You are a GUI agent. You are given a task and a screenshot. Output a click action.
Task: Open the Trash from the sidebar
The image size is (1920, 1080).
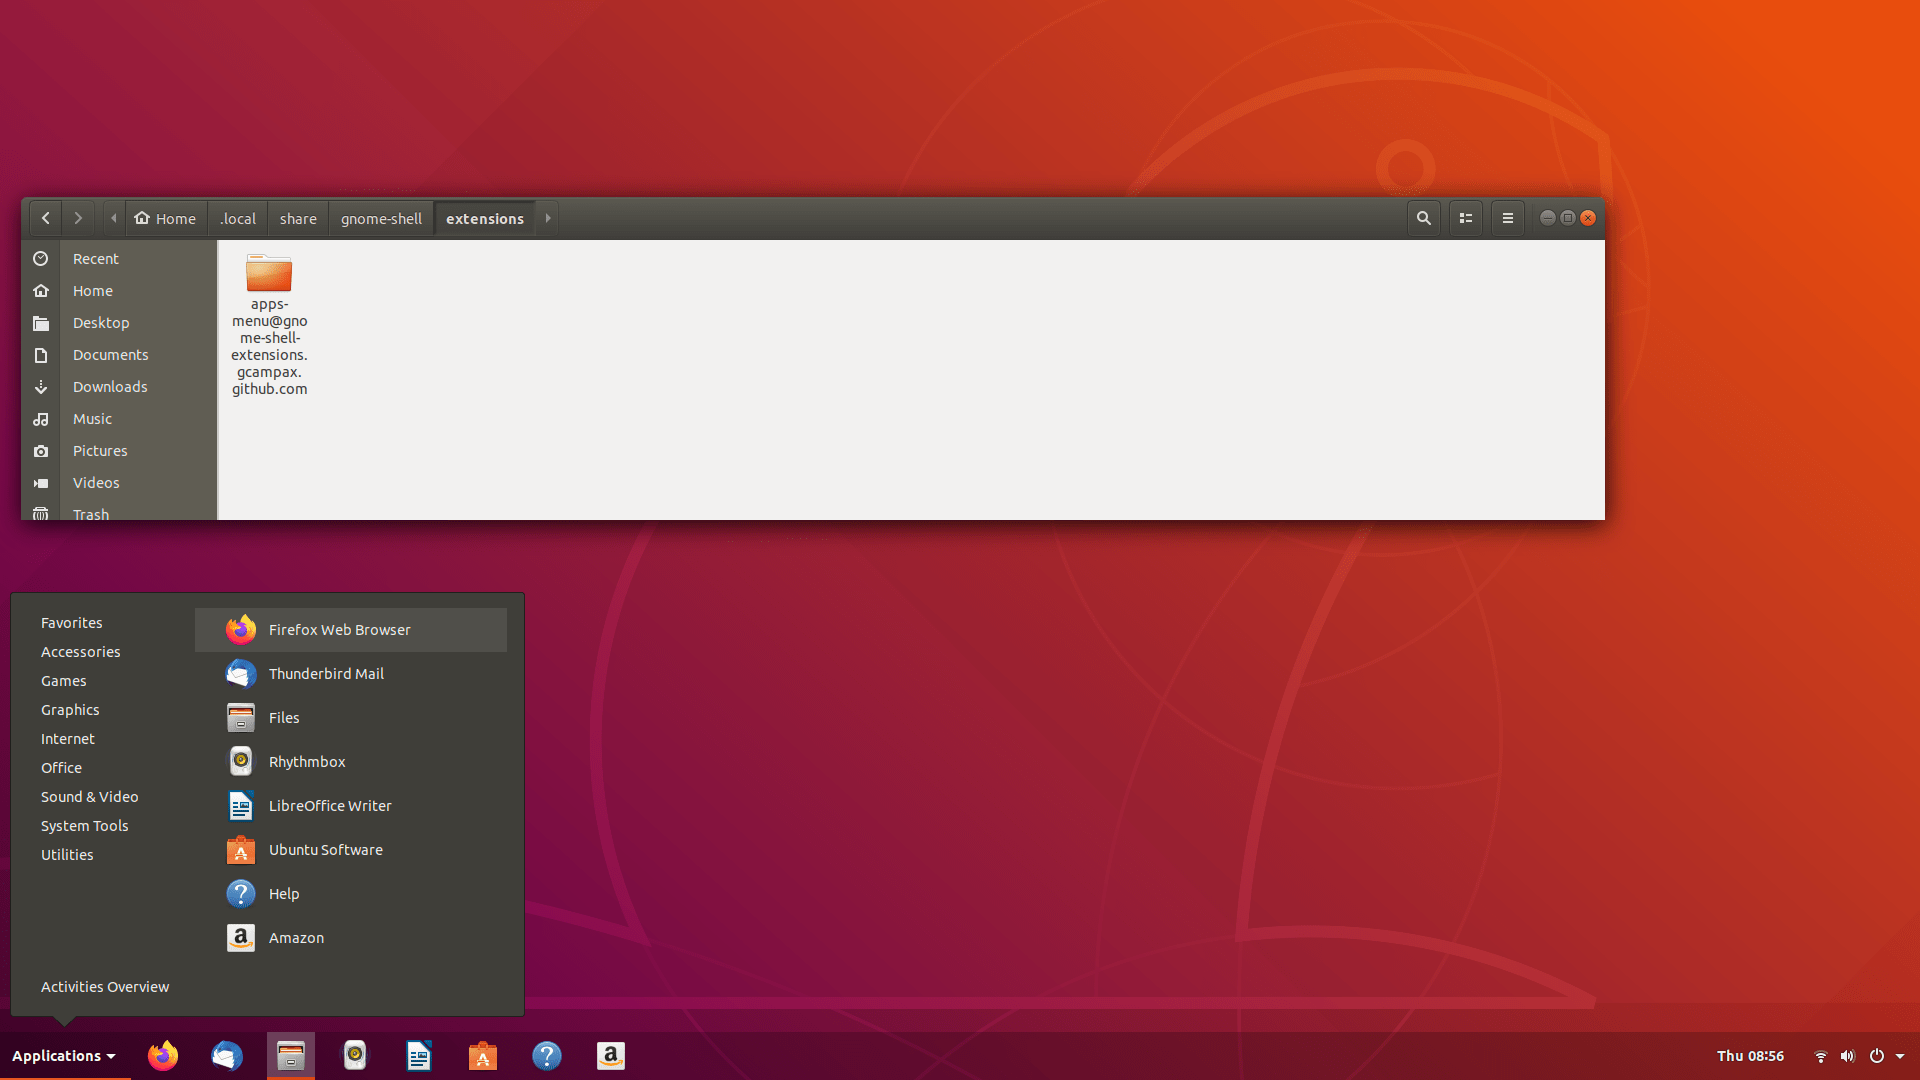tap(90, 514)
